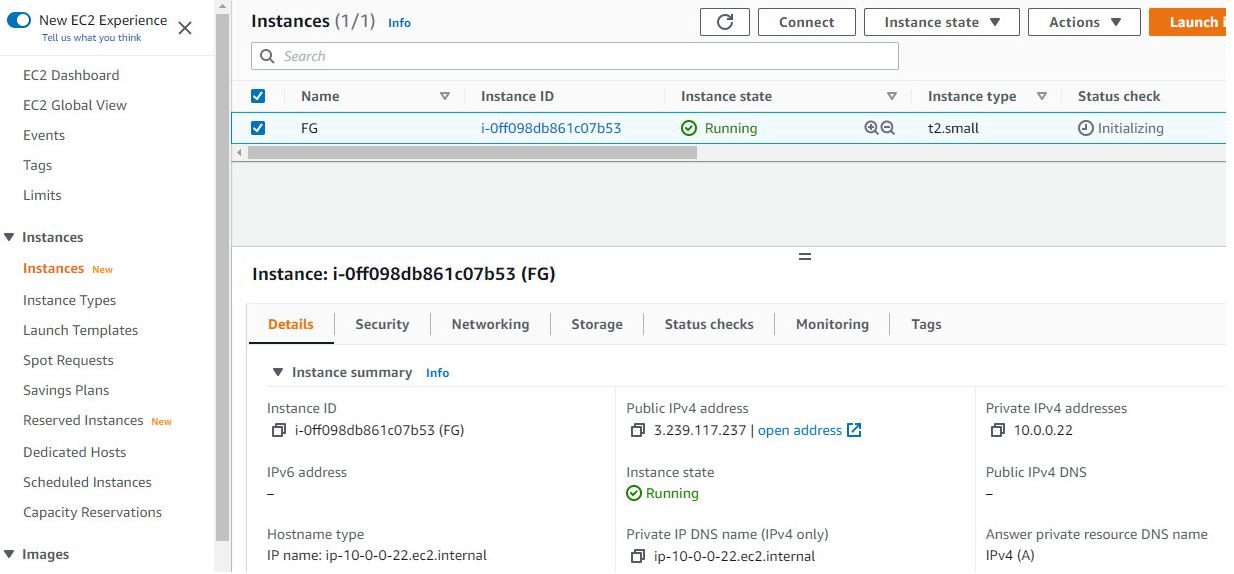The width and height of the screenshot is (1234, 574).
Task: Go to EC2 Dashboard in sidebar
Action: 71,75
